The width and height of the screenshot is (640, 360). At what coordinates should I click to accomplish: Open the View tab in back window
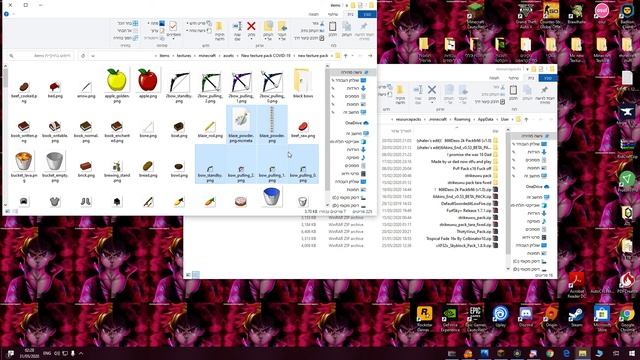[x=494, y=78]
